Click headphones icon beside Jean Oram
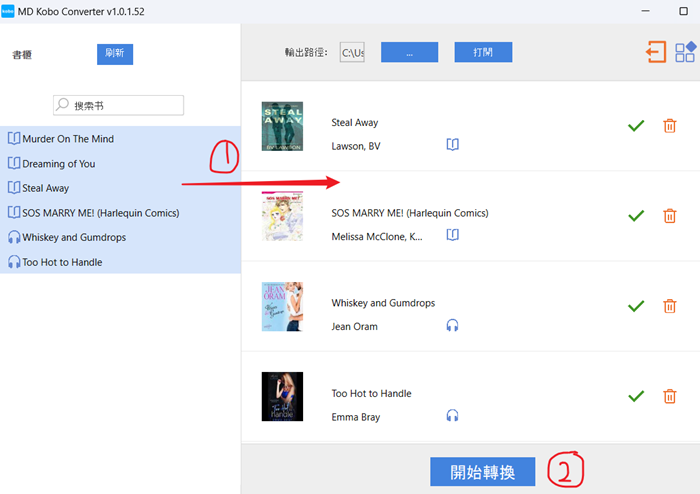The width and height of the screenshot is (700, 494). [x=452, y=325]
